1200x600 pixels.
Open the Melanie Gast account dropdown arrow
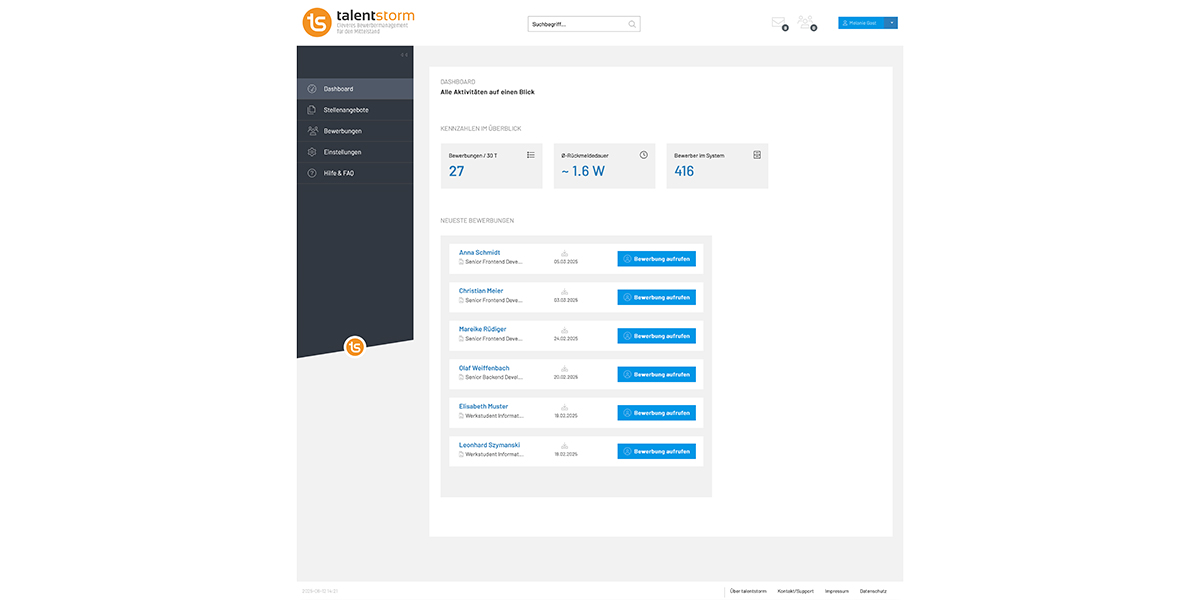(891, 22)
